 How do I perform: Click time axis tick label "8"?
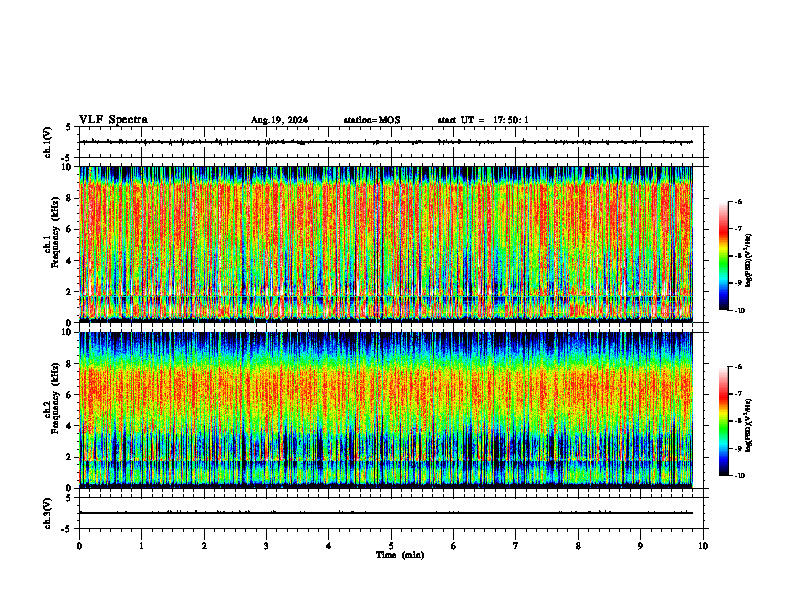click(578, 546)
